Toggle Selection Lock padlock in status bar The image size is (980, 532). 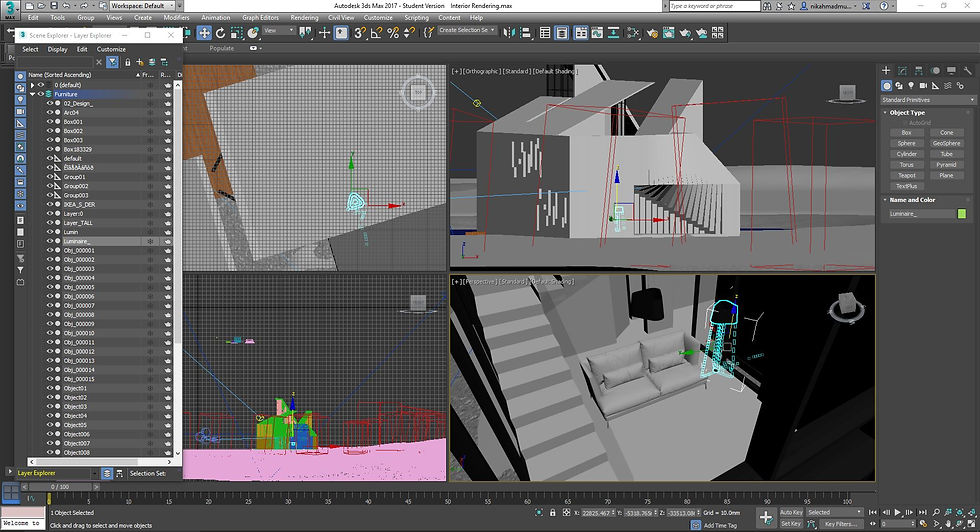[x=552, y=513]
